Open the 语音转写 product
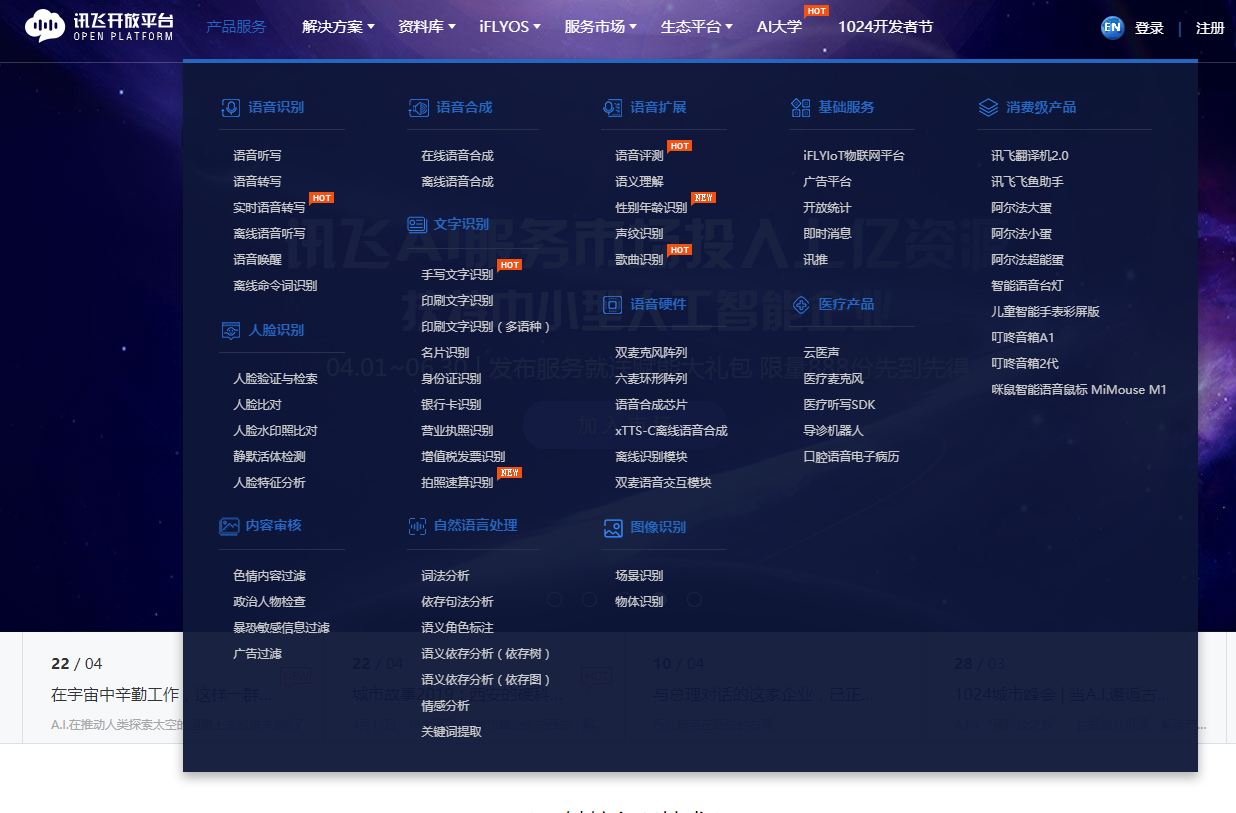This screenshot has height=813, width=1236. [257, 182]
